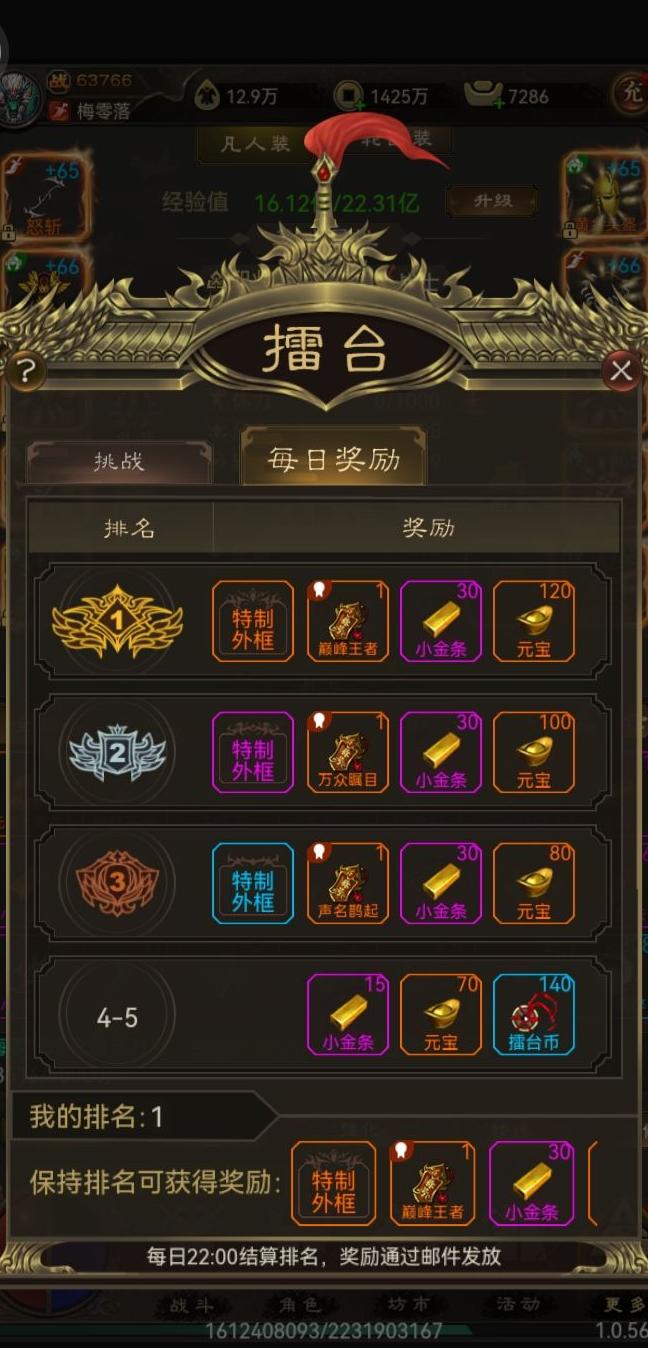Open the help question mark icon
648x1348 pixels.
[26, 373]
